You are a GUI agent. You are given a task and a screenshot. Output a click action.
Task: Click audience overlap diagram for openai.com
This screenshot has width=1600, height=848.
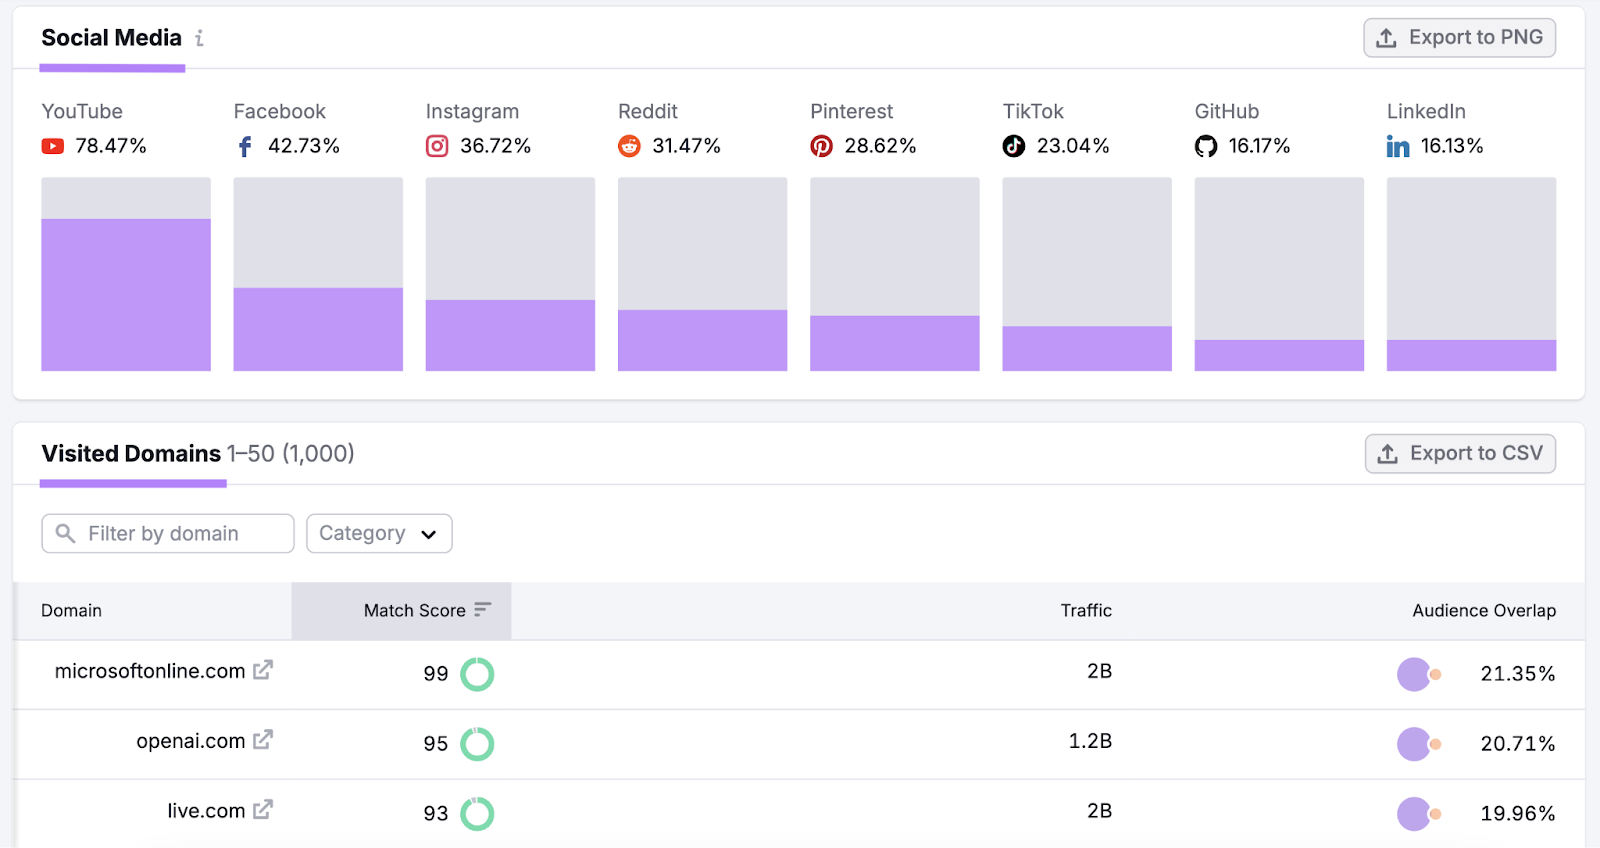[x=1419, y=744]
